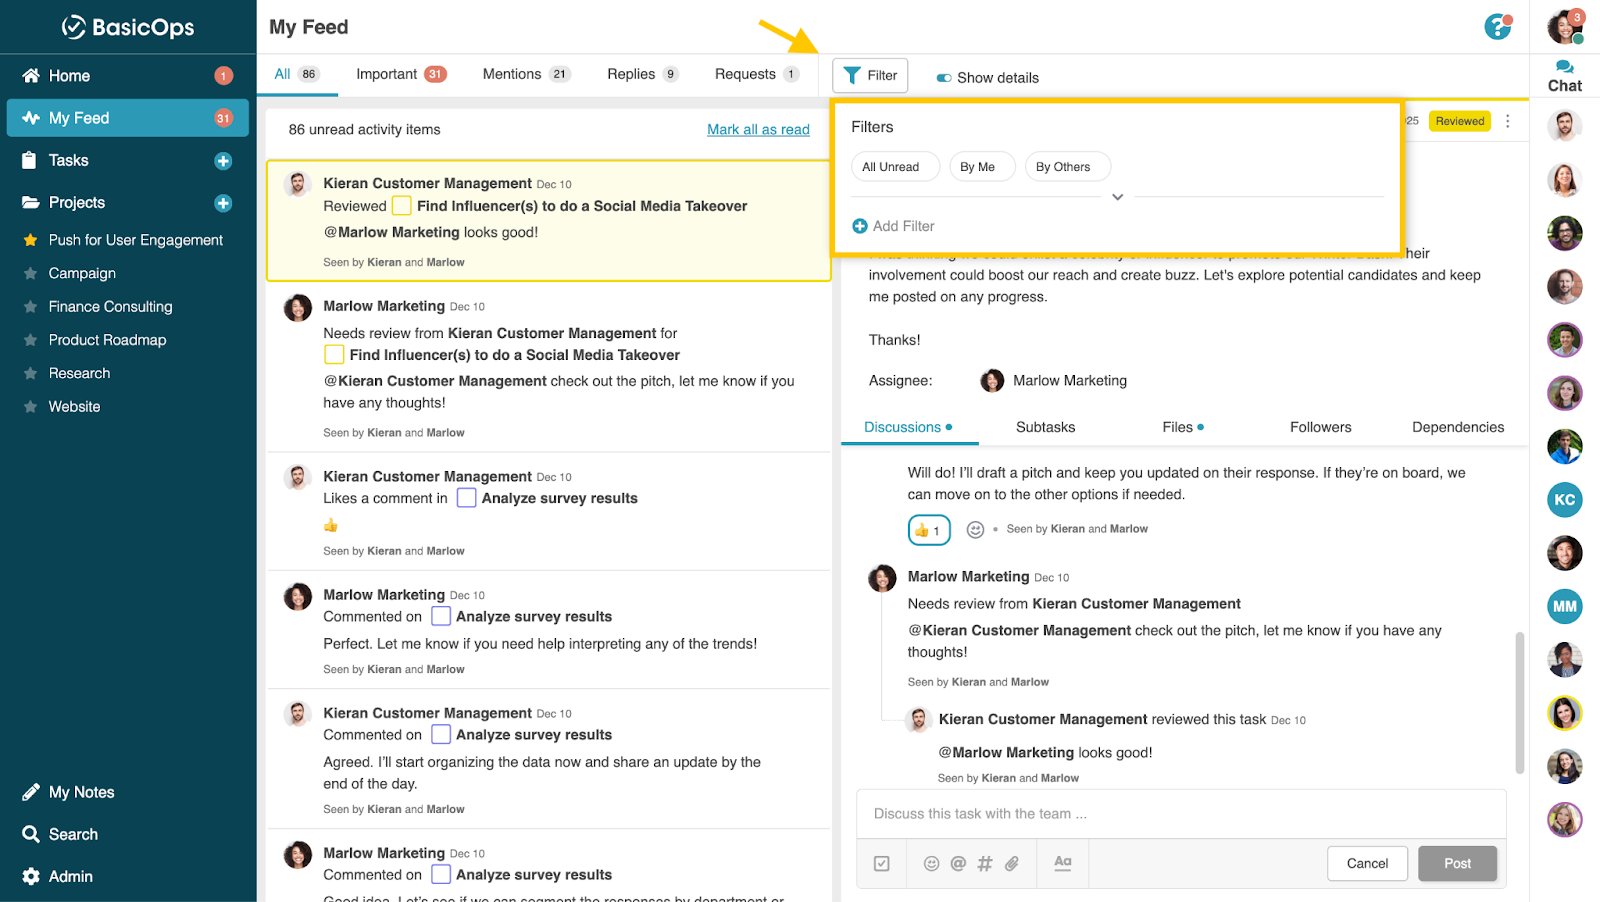This screenshot has height=902, width=1600.
Task: Insert a mention with the @ icon
Action: pos(958,864)
